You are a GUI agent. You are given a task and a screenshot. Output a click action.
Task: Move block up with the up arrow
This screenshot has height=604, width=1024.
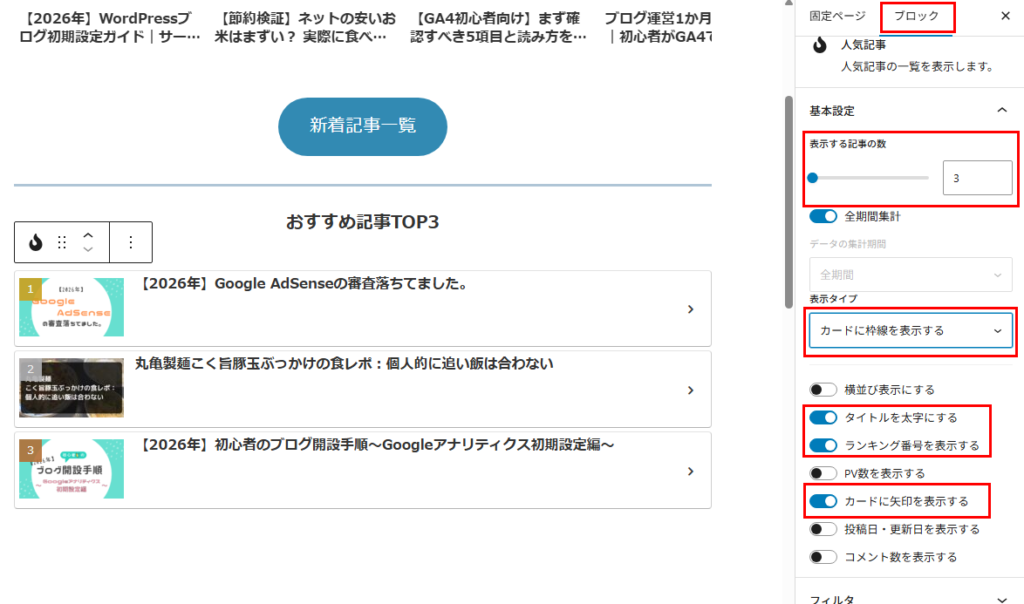88,234
